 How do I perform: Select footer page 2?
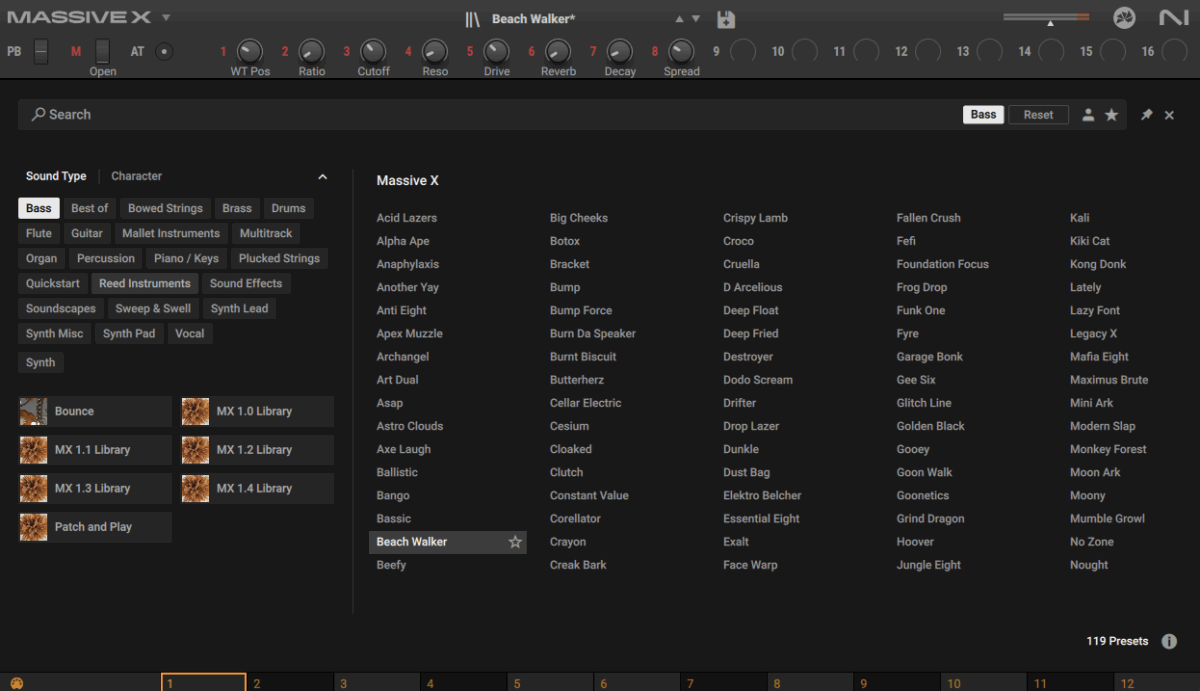click(x=290, y=683)
